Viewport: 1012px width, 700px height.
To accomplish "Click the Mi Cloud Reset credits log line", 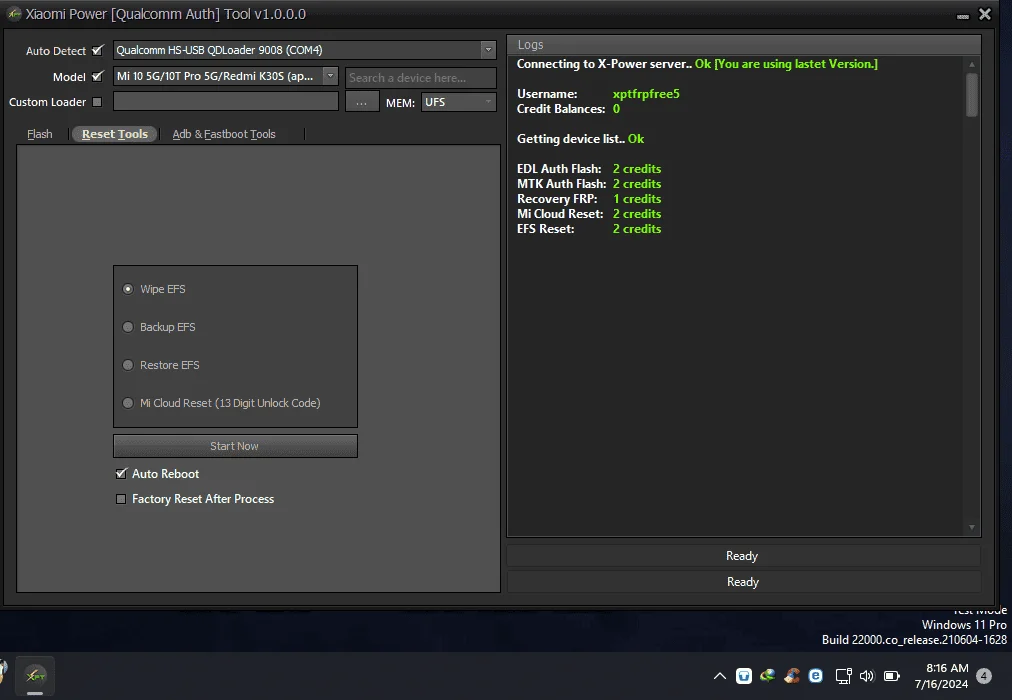I will coord(589,214).
